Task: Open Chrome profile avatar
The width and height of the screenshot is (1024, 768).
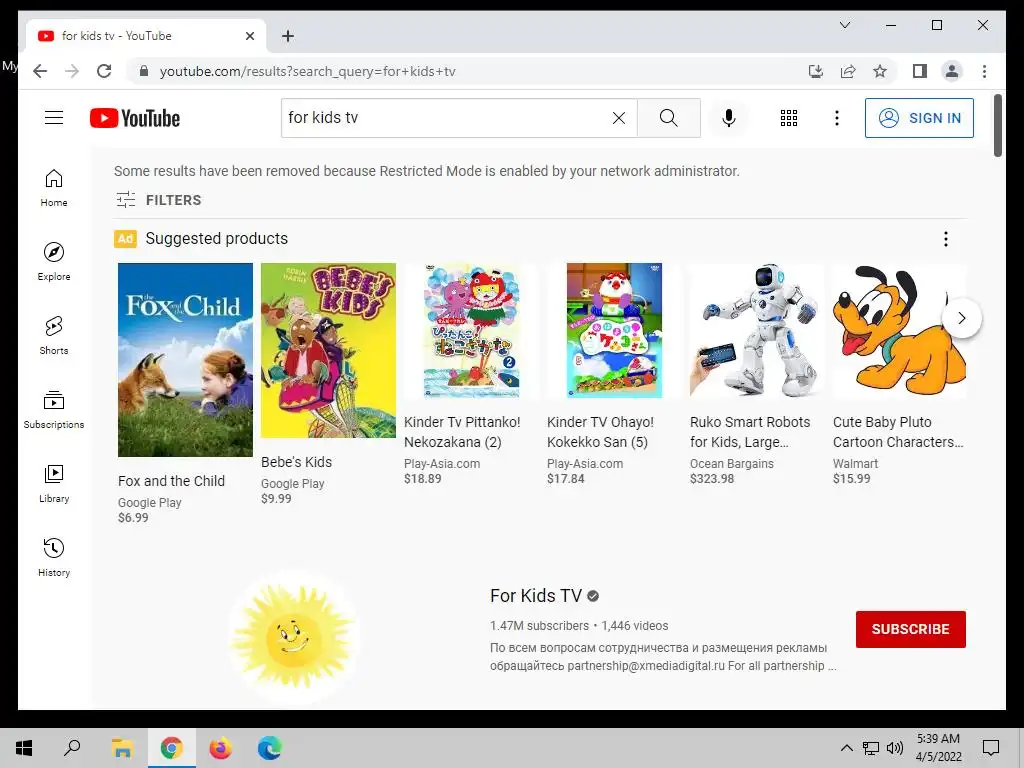Action: [952, 71]
